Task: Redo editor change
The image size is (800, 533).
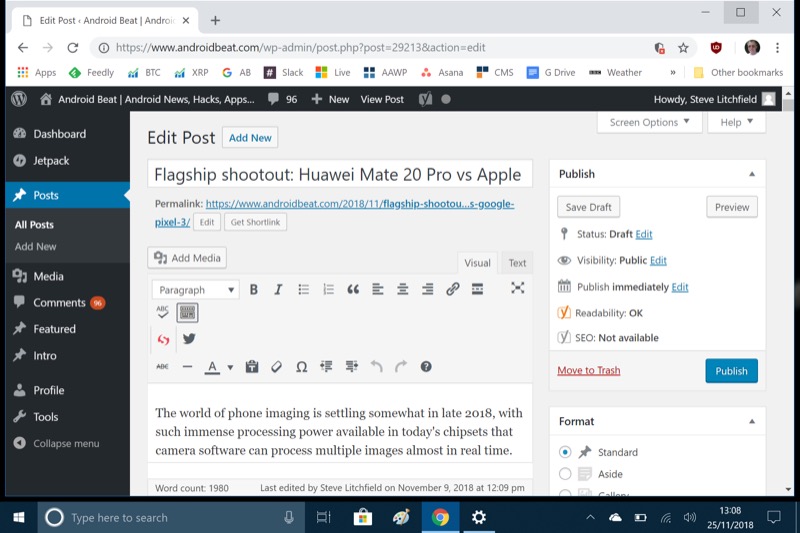Action: pos(401,366)
